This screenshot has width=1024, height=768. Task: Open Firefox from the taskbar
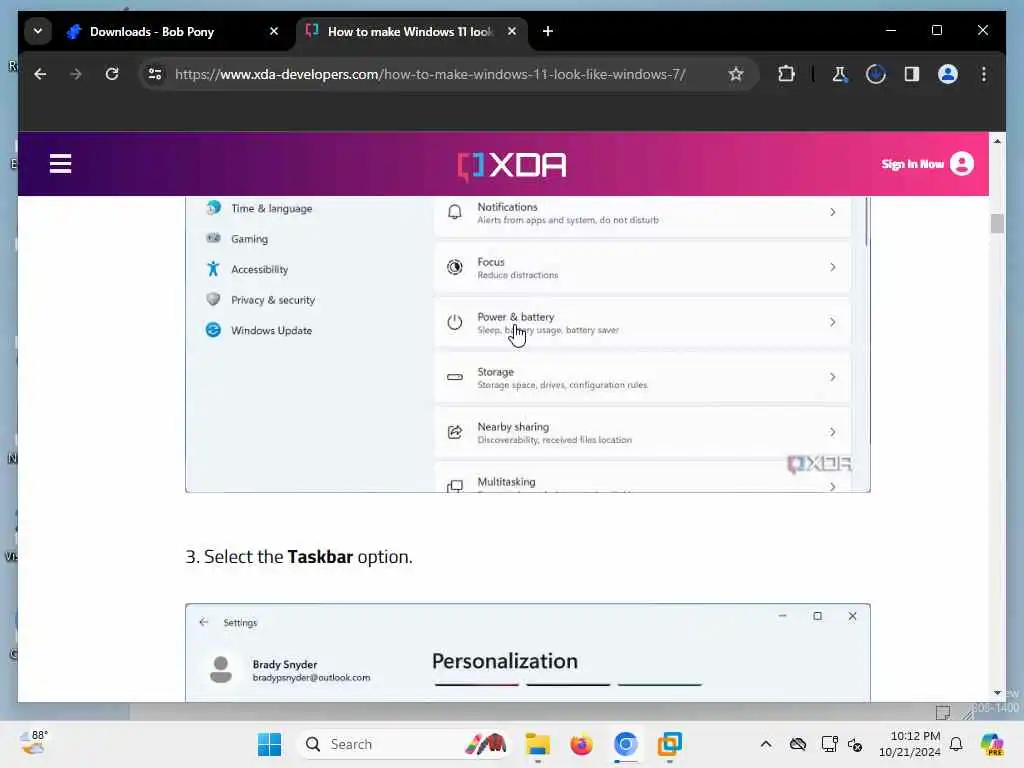pyautogui.click(x=581, y=744)
